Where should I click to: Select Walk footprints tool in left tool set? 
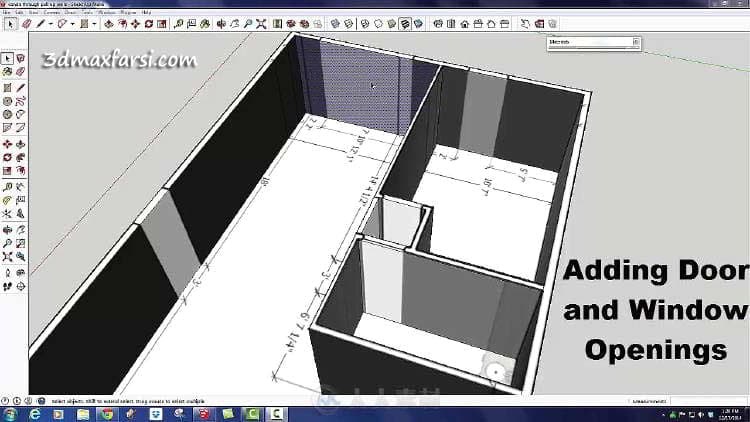[7, 286]
